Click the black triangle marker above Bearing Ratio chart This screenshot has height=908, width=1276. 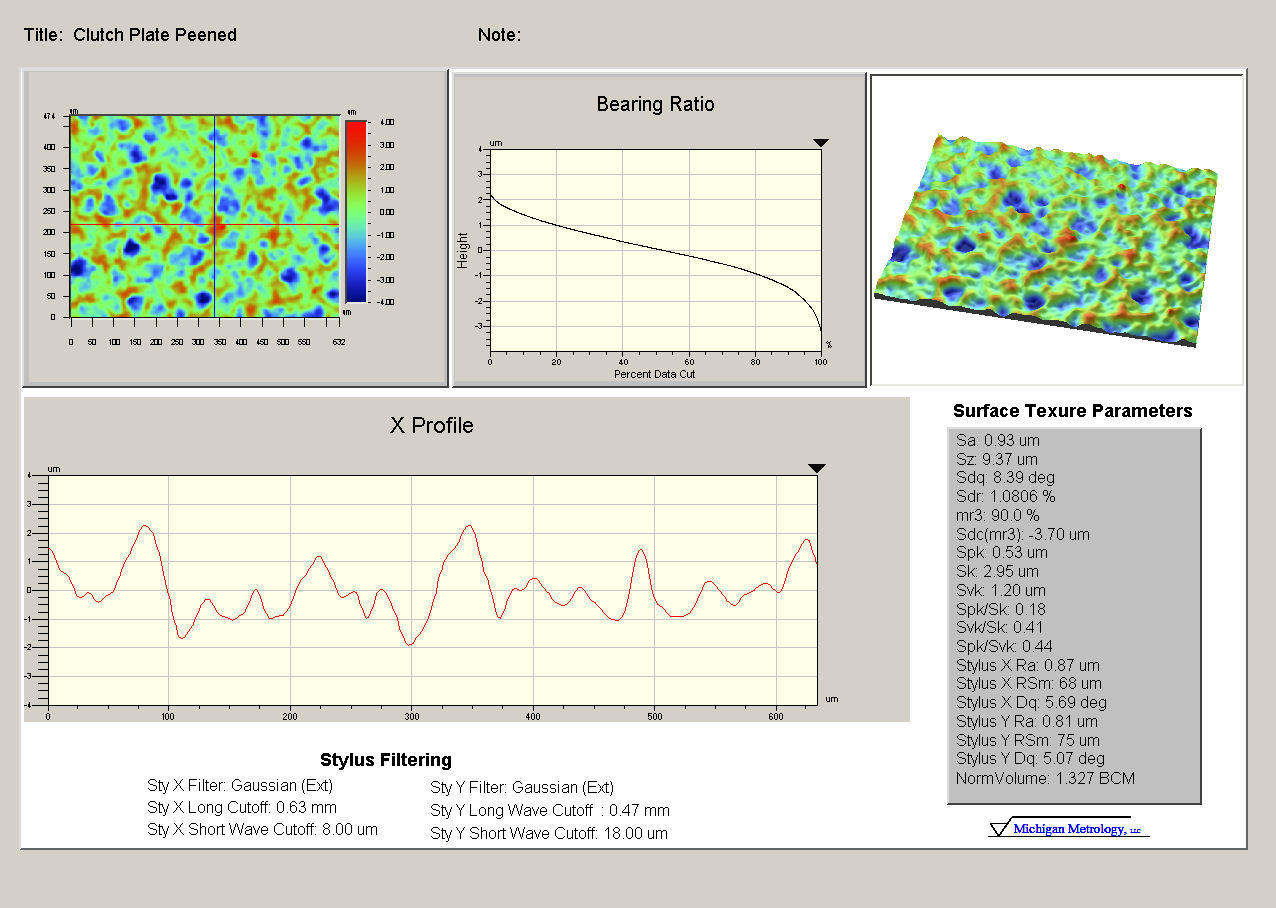pos(820,143)
